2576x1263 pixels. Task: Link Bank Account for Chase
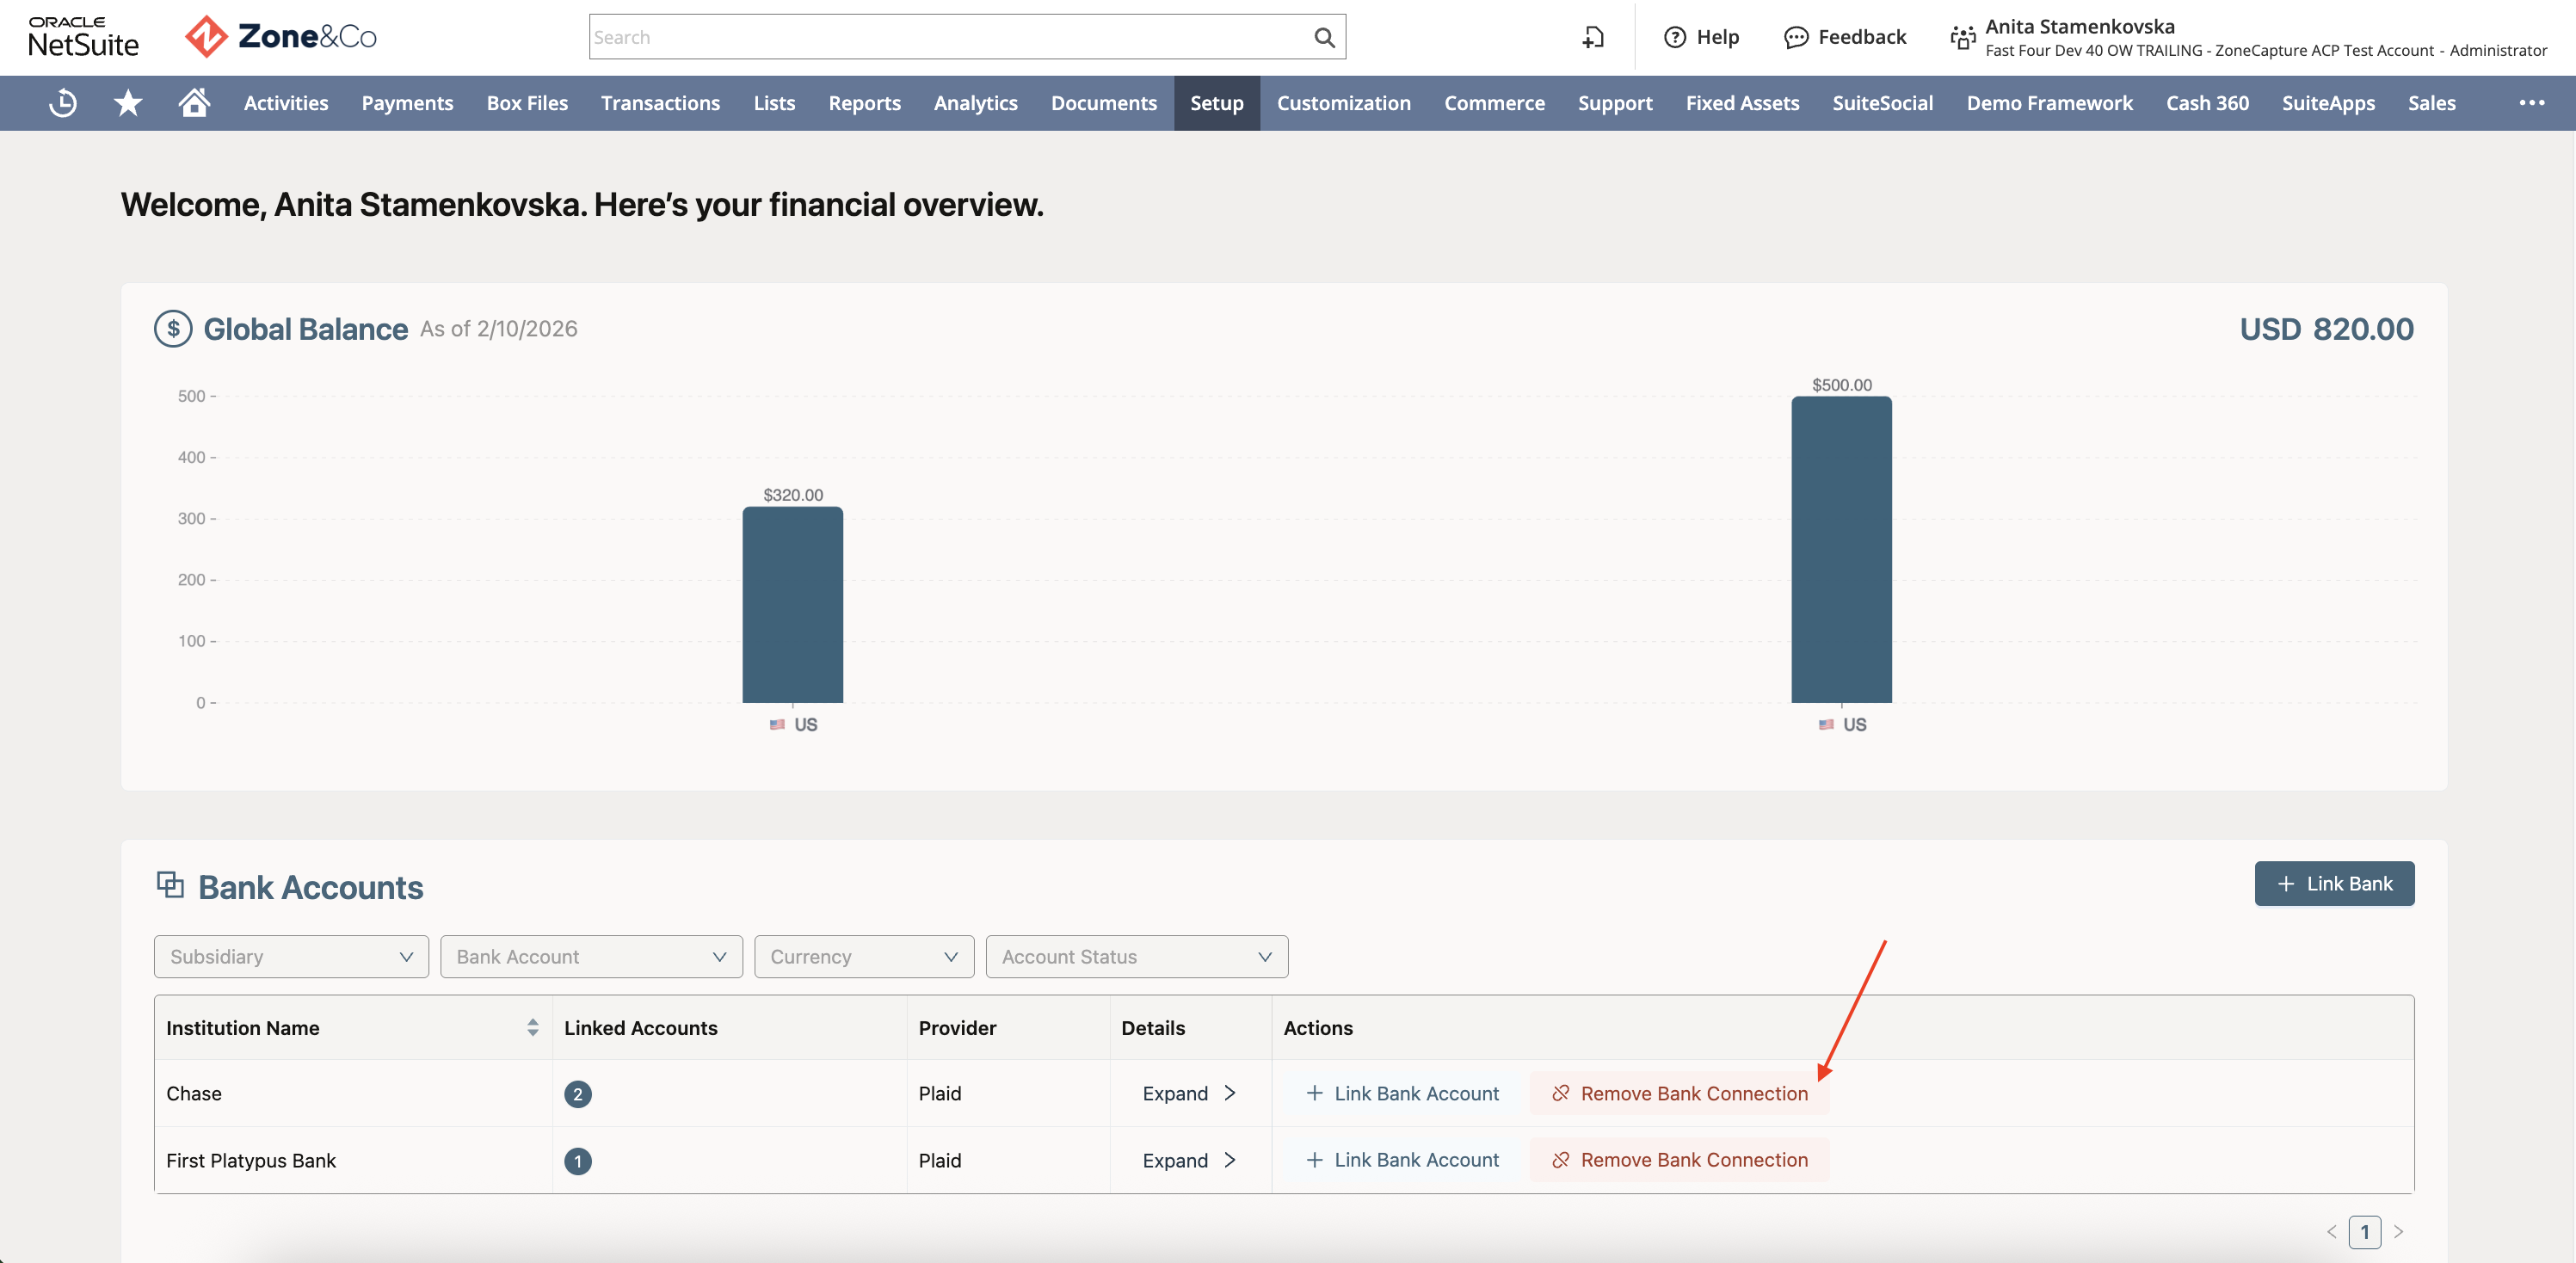click(x=1403, y=1094)
